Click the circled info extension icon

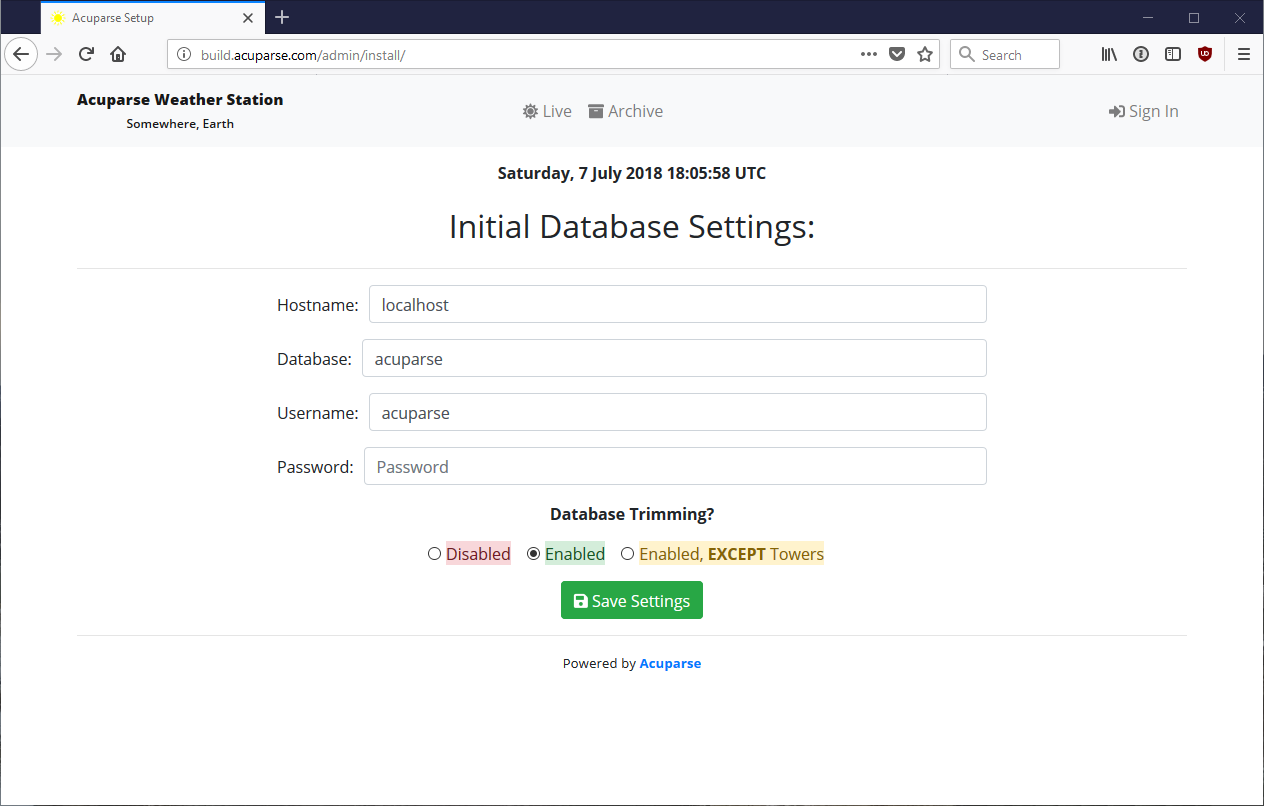click(1141, 54)
